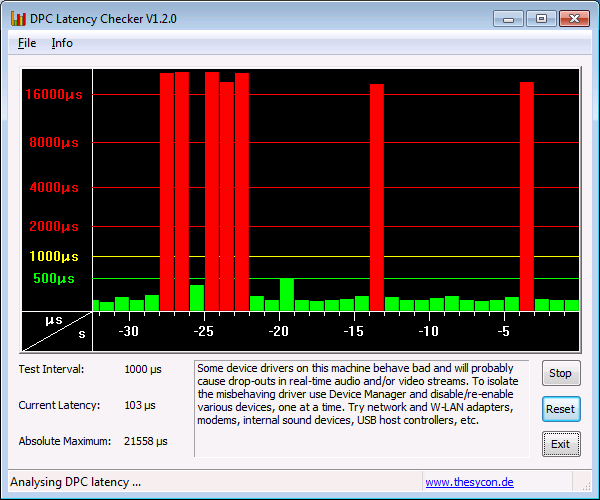The width and height of the screenshot is (600, 500).
Task: Close the window with the red X
Action: (574, 18)
